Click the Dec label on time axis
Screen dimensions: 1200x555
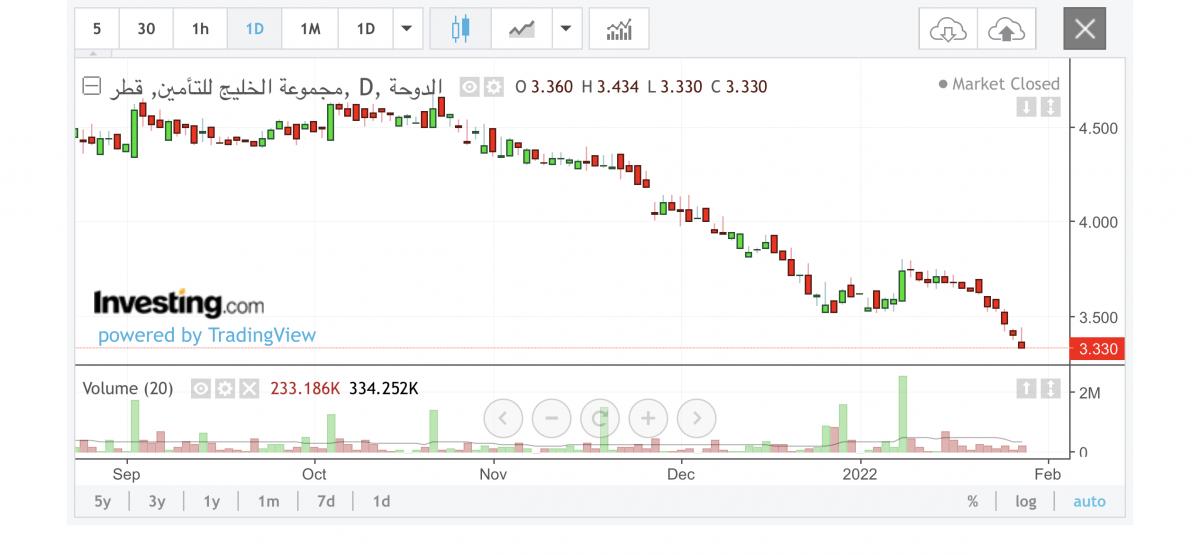(x=681, y=474)
